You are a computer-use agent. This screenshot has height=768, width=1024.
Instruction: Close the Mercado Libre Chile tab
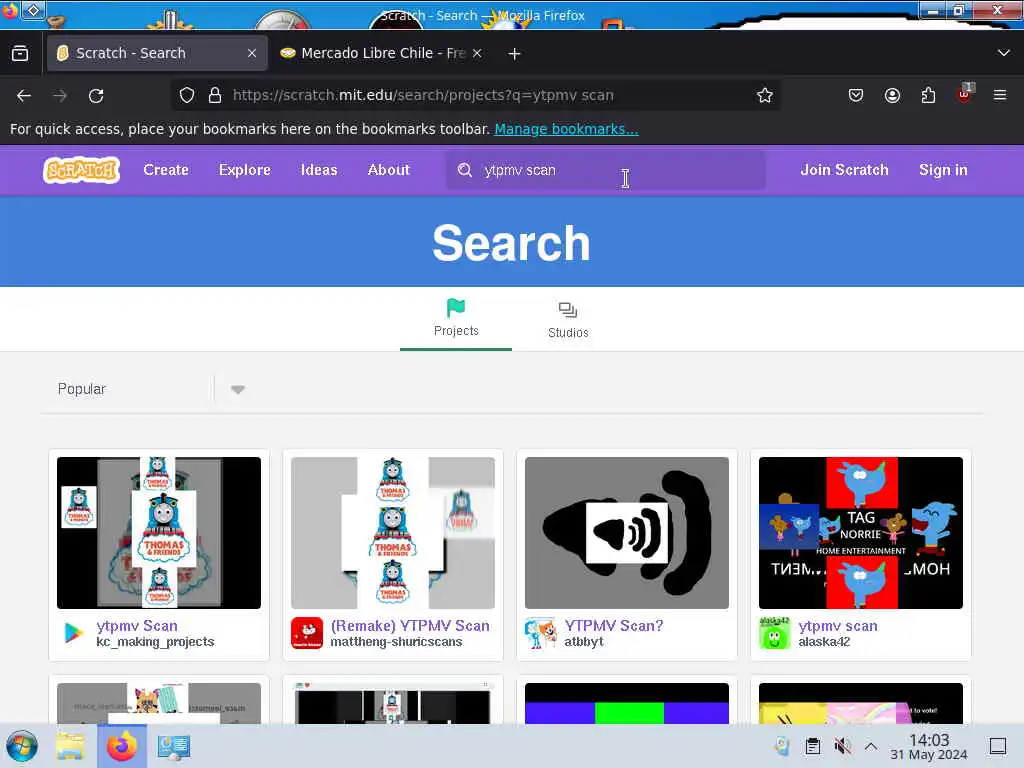coord(477,54)
